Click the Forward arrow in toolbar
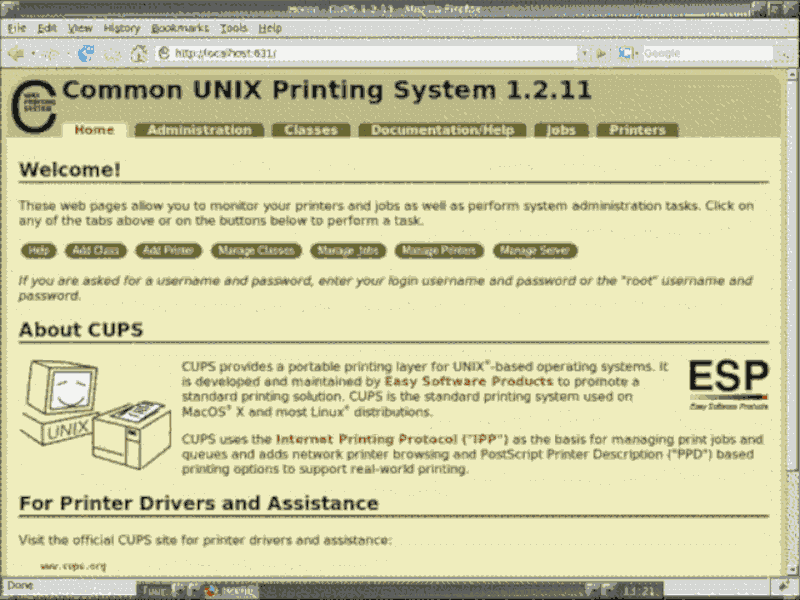 tap(51, 53)
